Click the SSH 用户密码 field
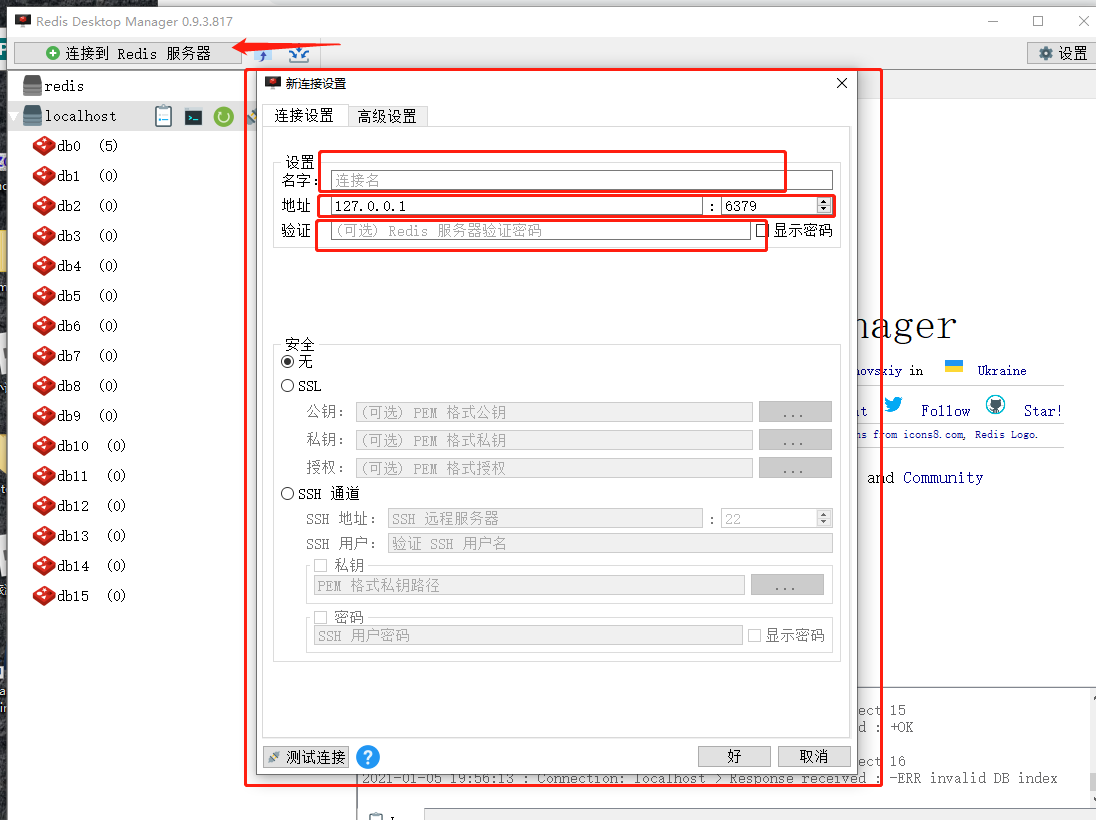This screenshot has height=820, width=1096. (x=528, y=635)
